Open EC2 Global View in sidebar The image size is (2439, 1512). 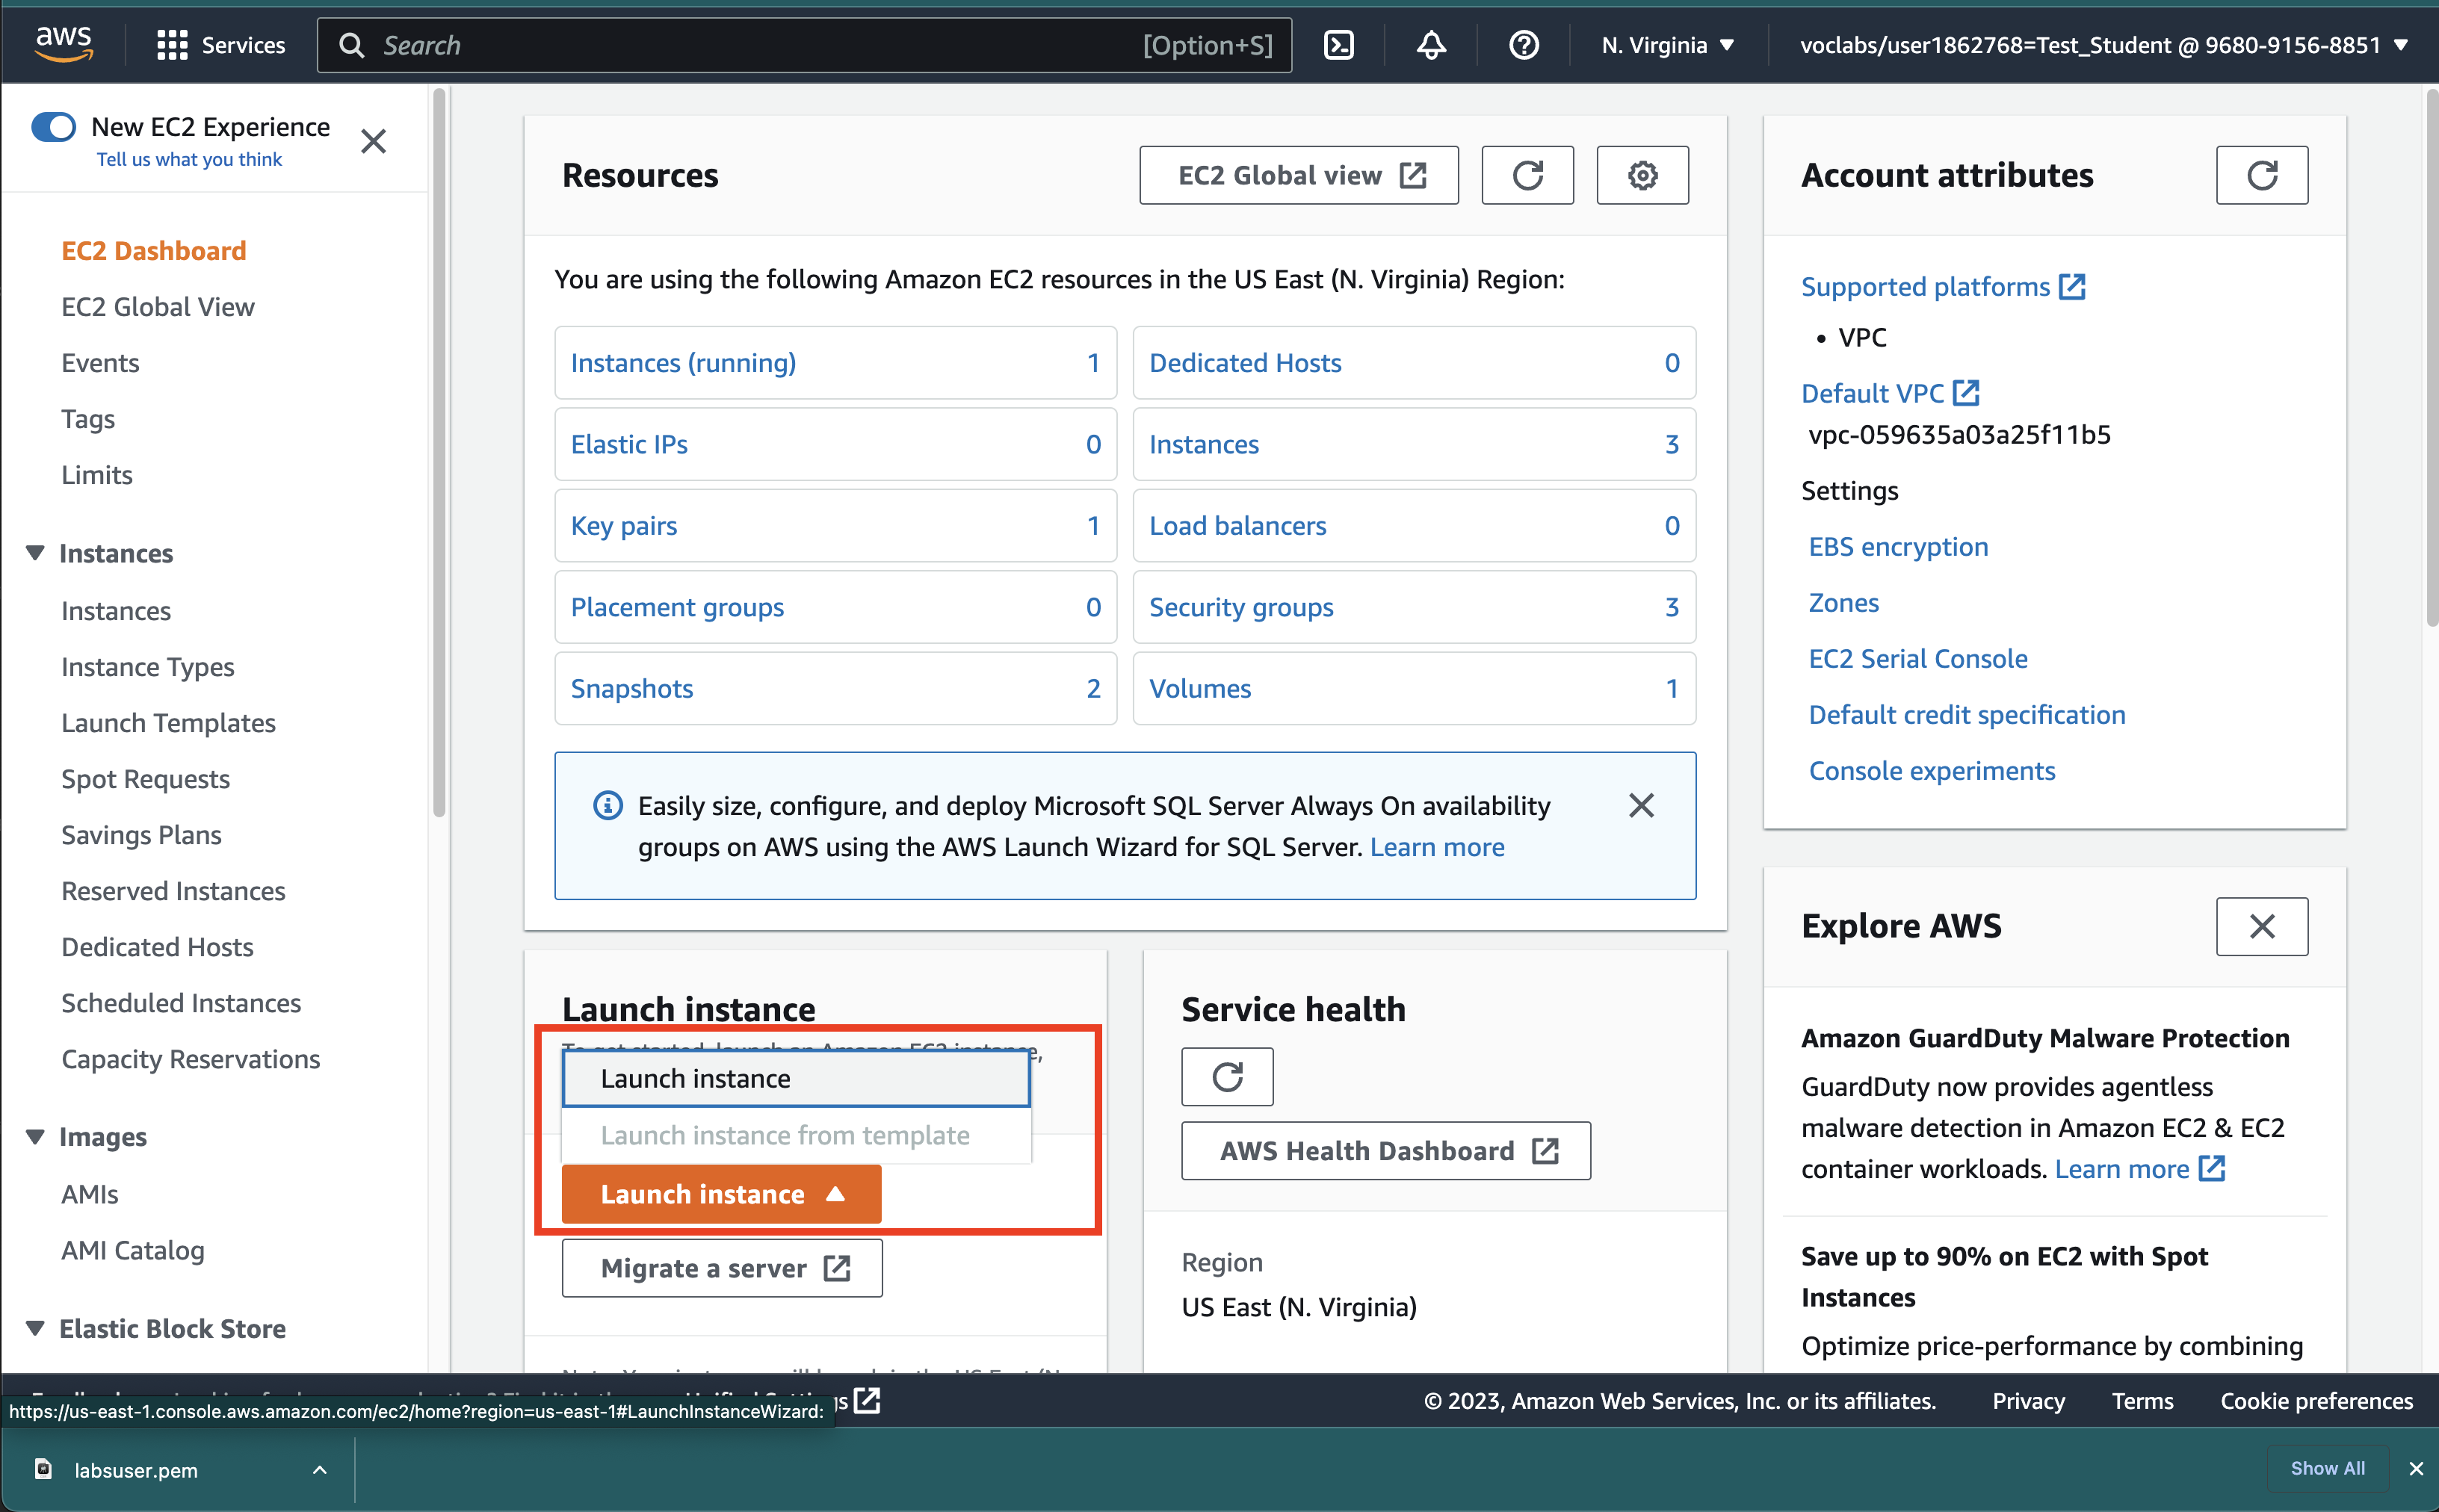(157, 306)
